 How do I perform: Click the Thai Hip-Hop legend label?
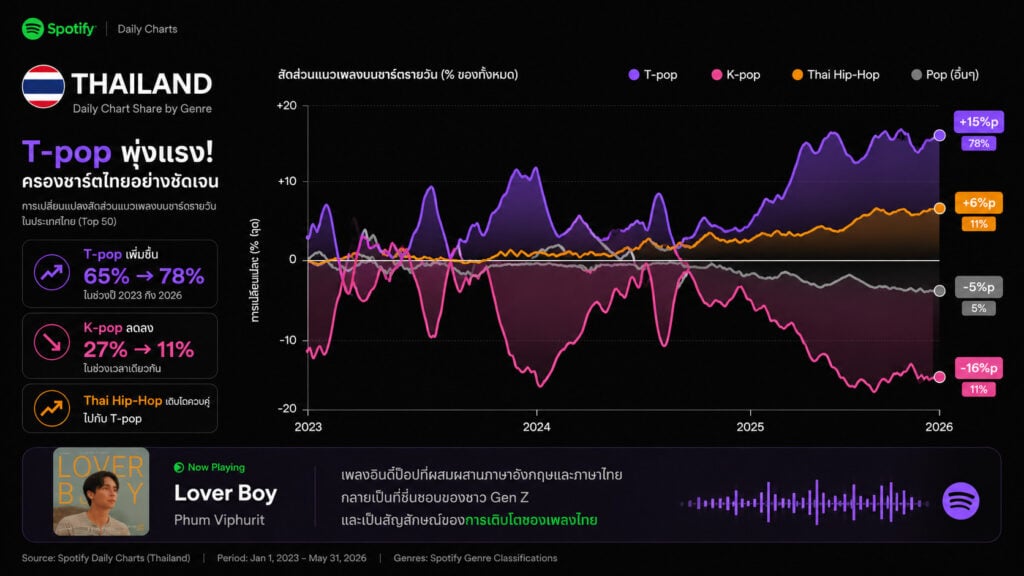[843, 75]
